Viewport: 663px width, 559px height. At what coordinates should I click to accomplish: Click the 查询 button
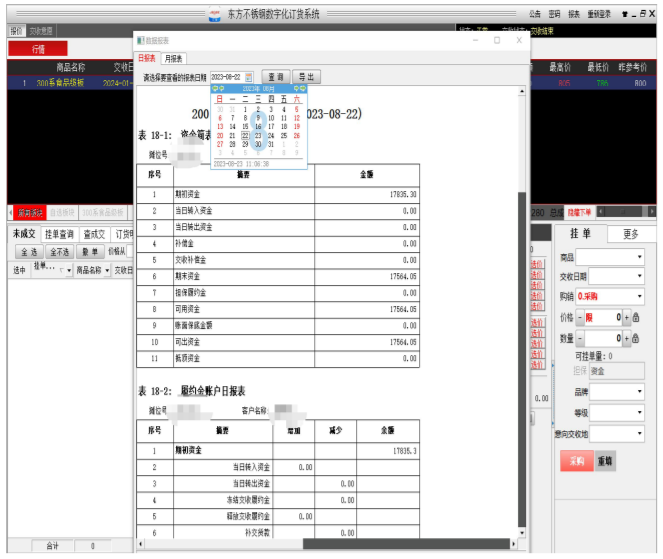pyautogui.click(x=275, y=77)
